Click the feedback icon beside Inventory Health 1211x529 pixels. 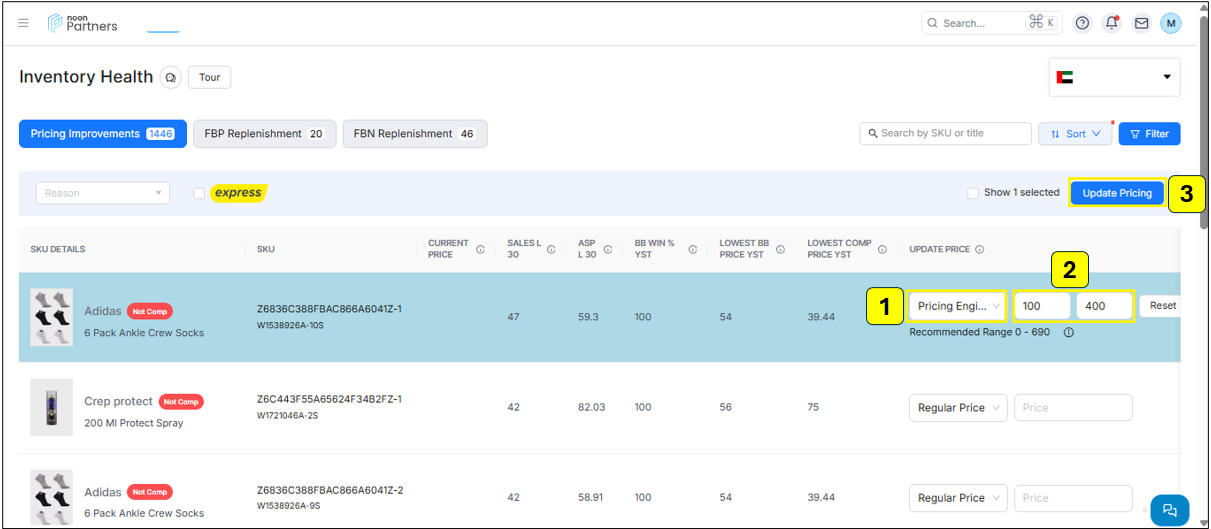[x=170, y=77]
